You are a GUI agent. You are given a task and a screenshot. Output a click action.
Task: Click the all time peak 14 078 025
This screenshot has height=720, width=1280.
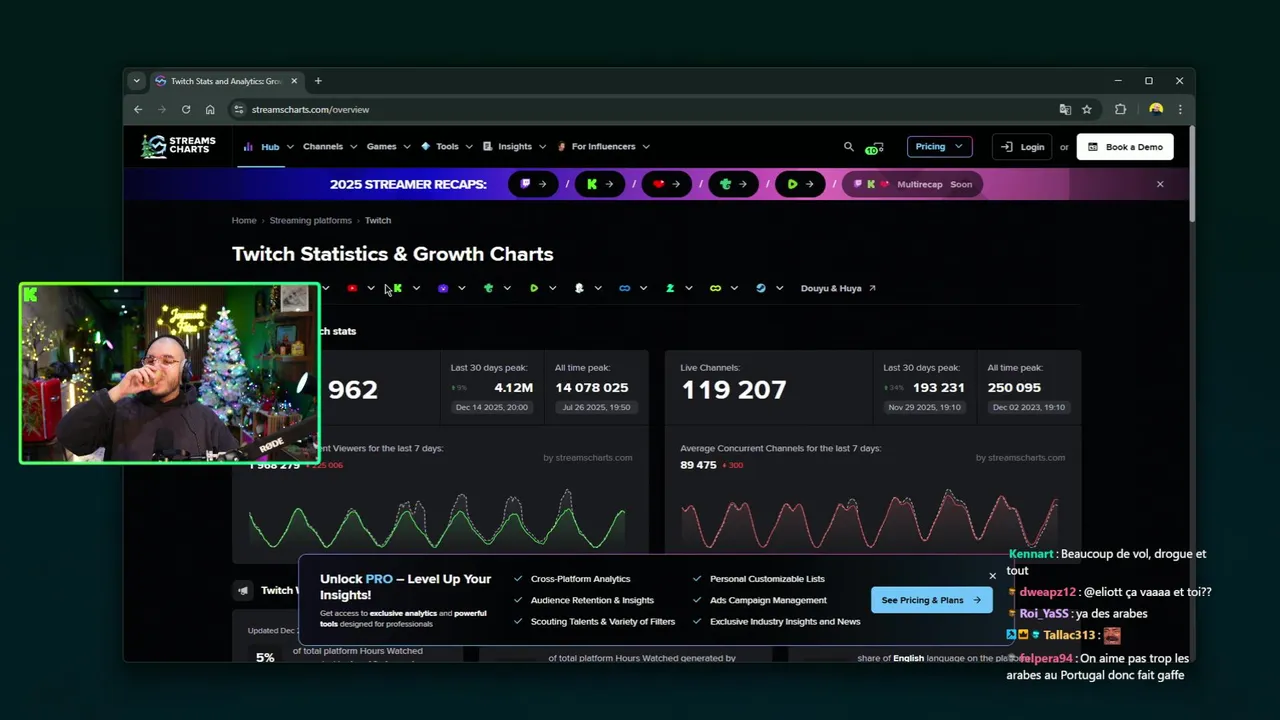click(x=592, y=387)
